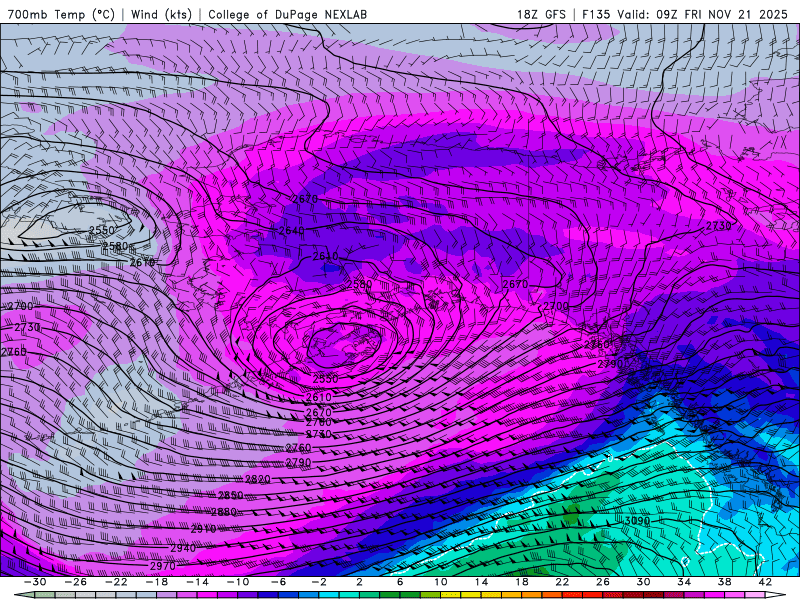Click the 18 color scale label
This screenshot has height=600, width=800.
pos(522,582)
